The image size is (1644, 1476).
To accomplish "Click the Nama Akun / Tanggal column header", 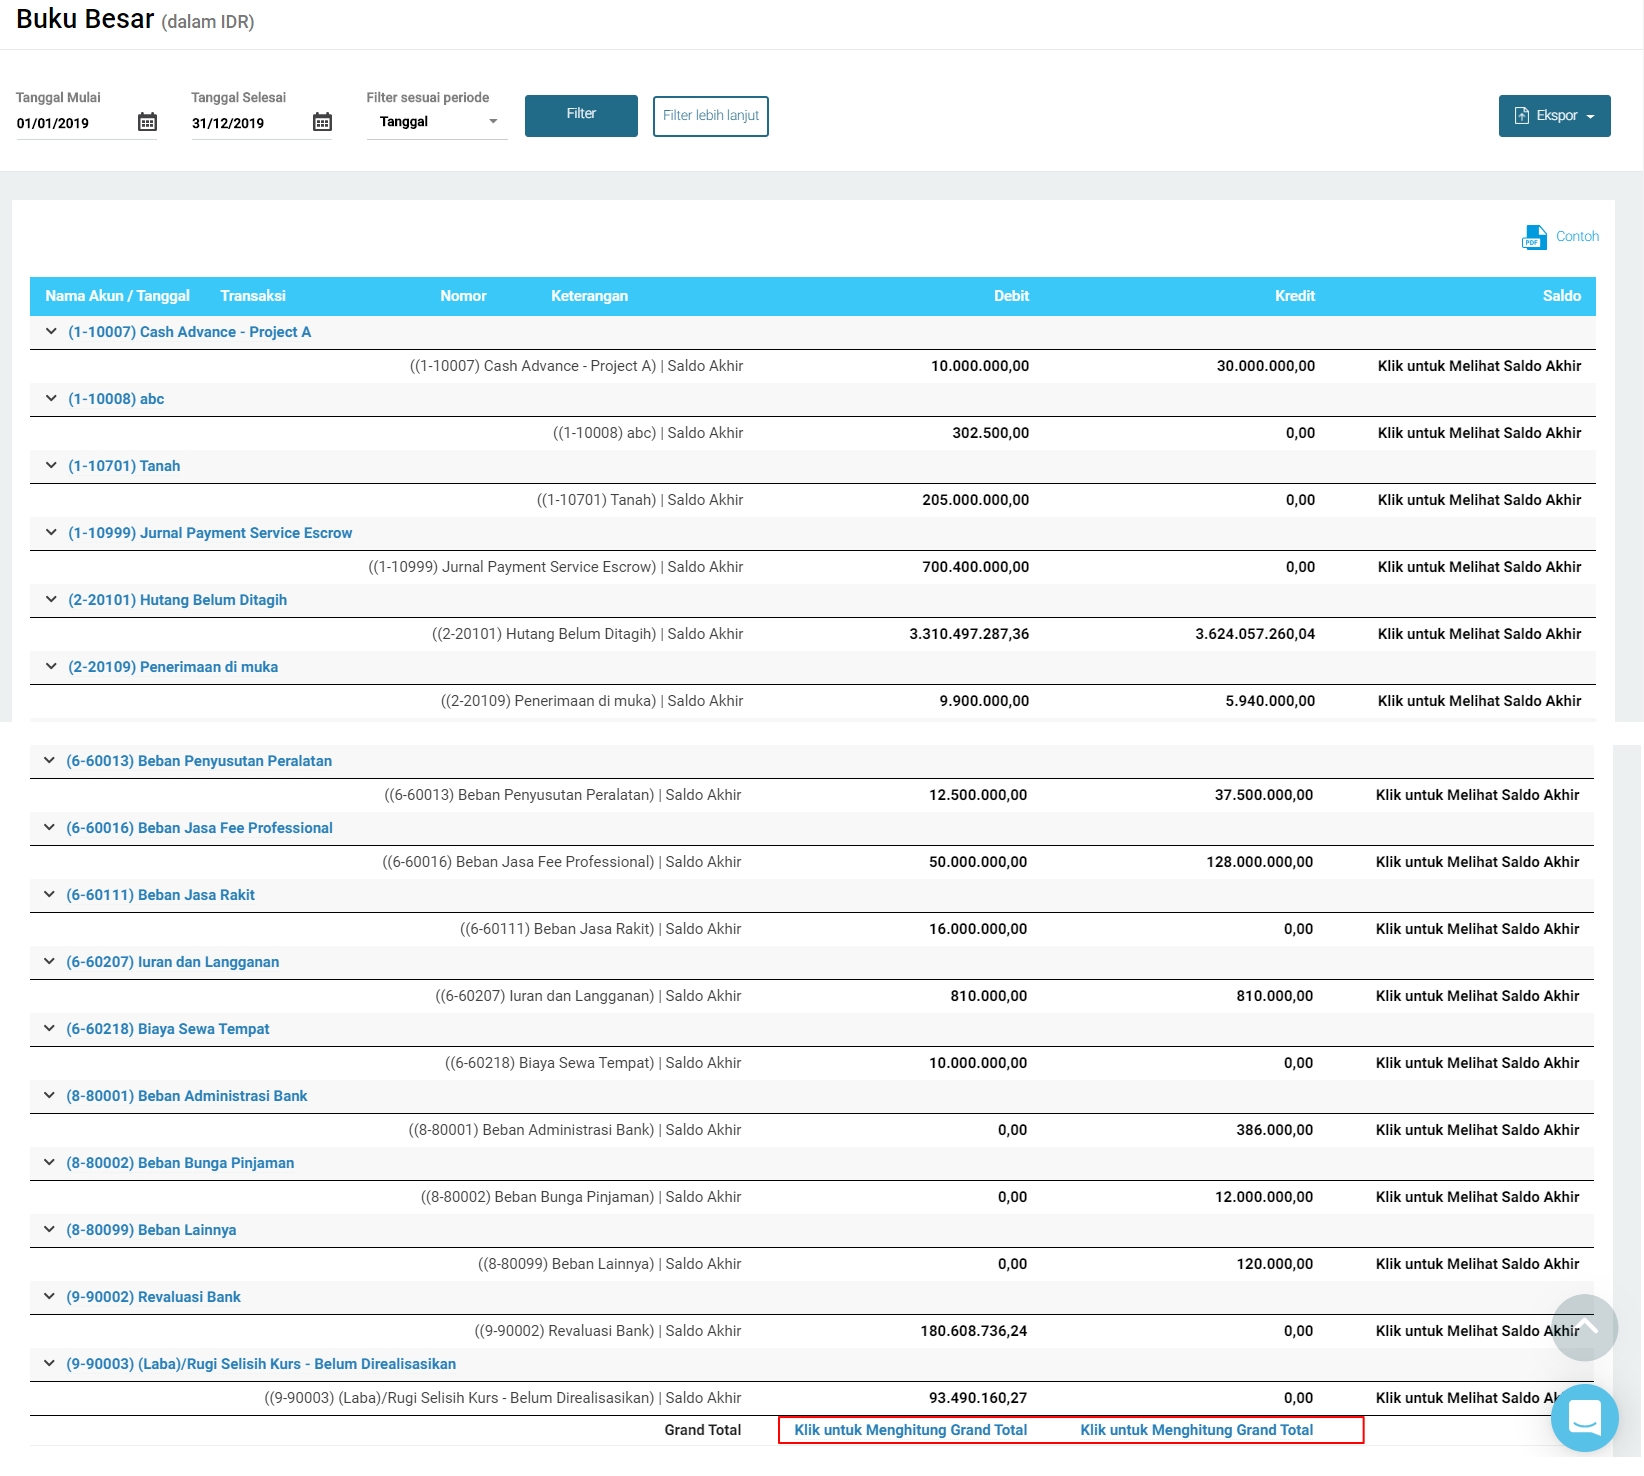I will (x=117, y=296).
